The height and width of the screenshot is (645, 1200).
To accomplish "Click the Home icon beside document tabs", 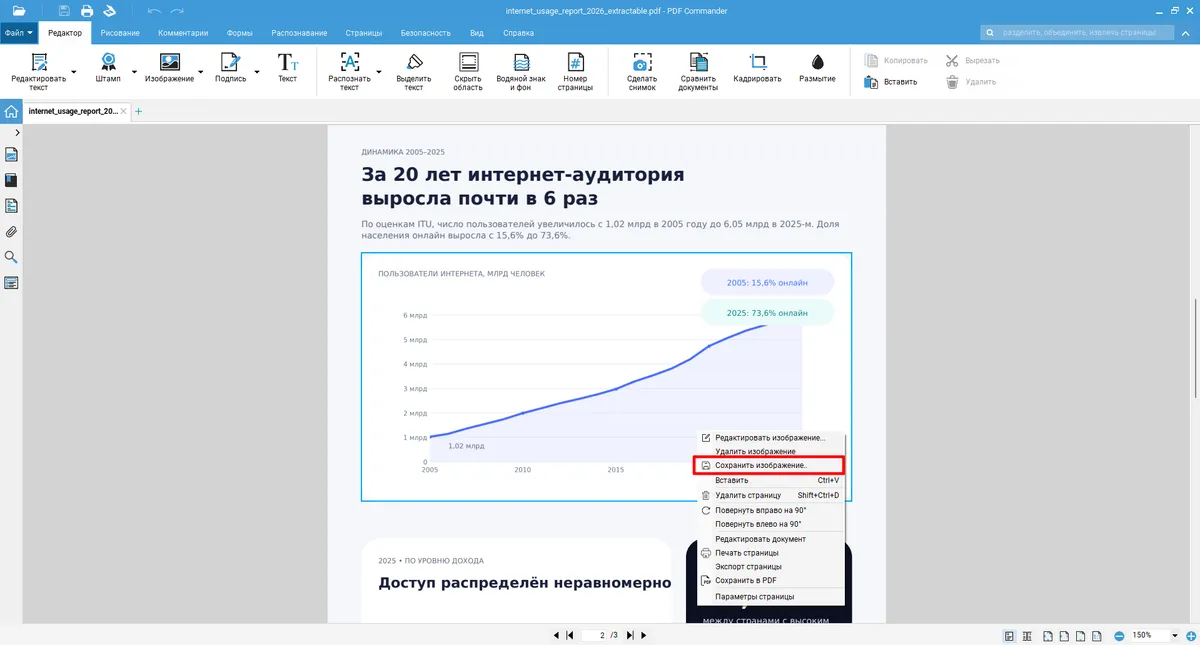I will (x=11, y=111).
